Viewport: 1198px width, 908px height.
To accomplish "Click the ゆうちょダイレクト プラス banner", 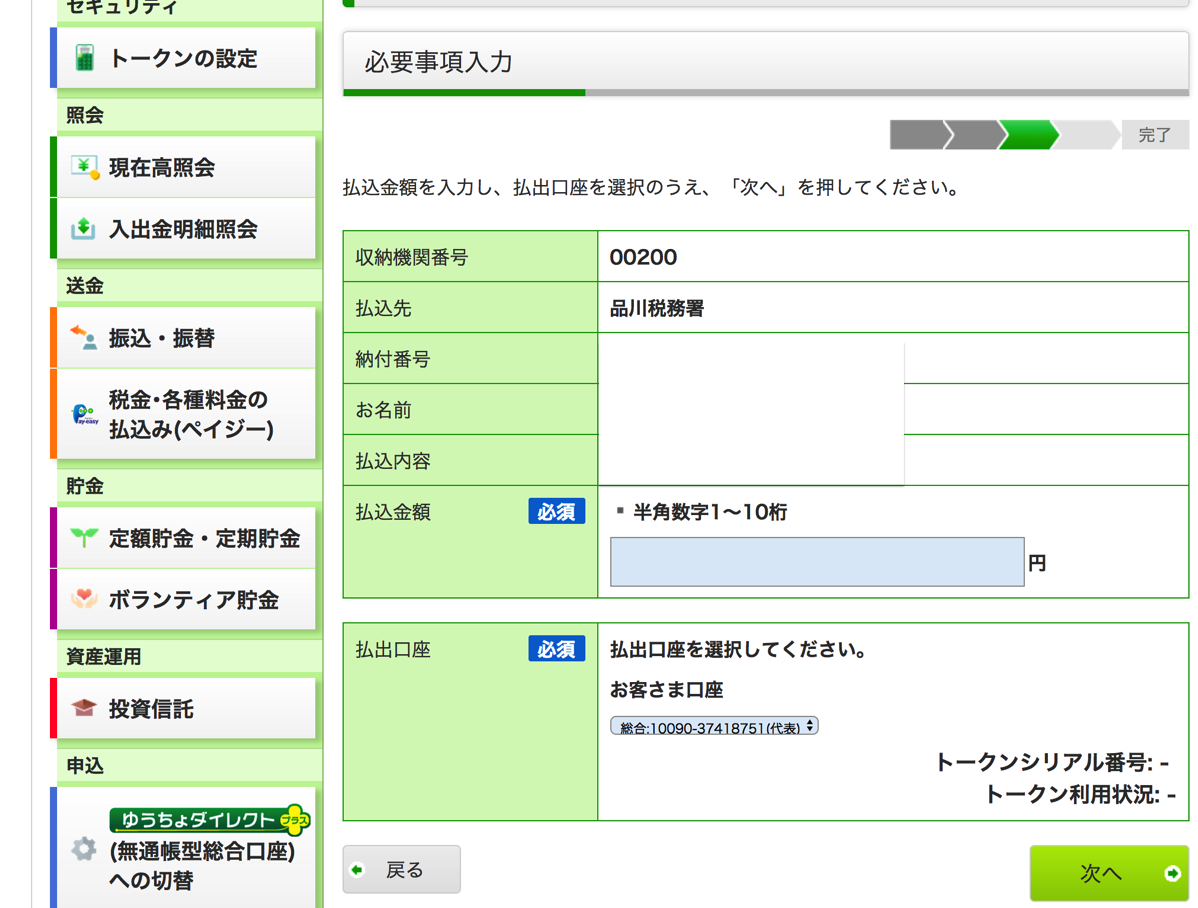I will (x=208, y=820).
